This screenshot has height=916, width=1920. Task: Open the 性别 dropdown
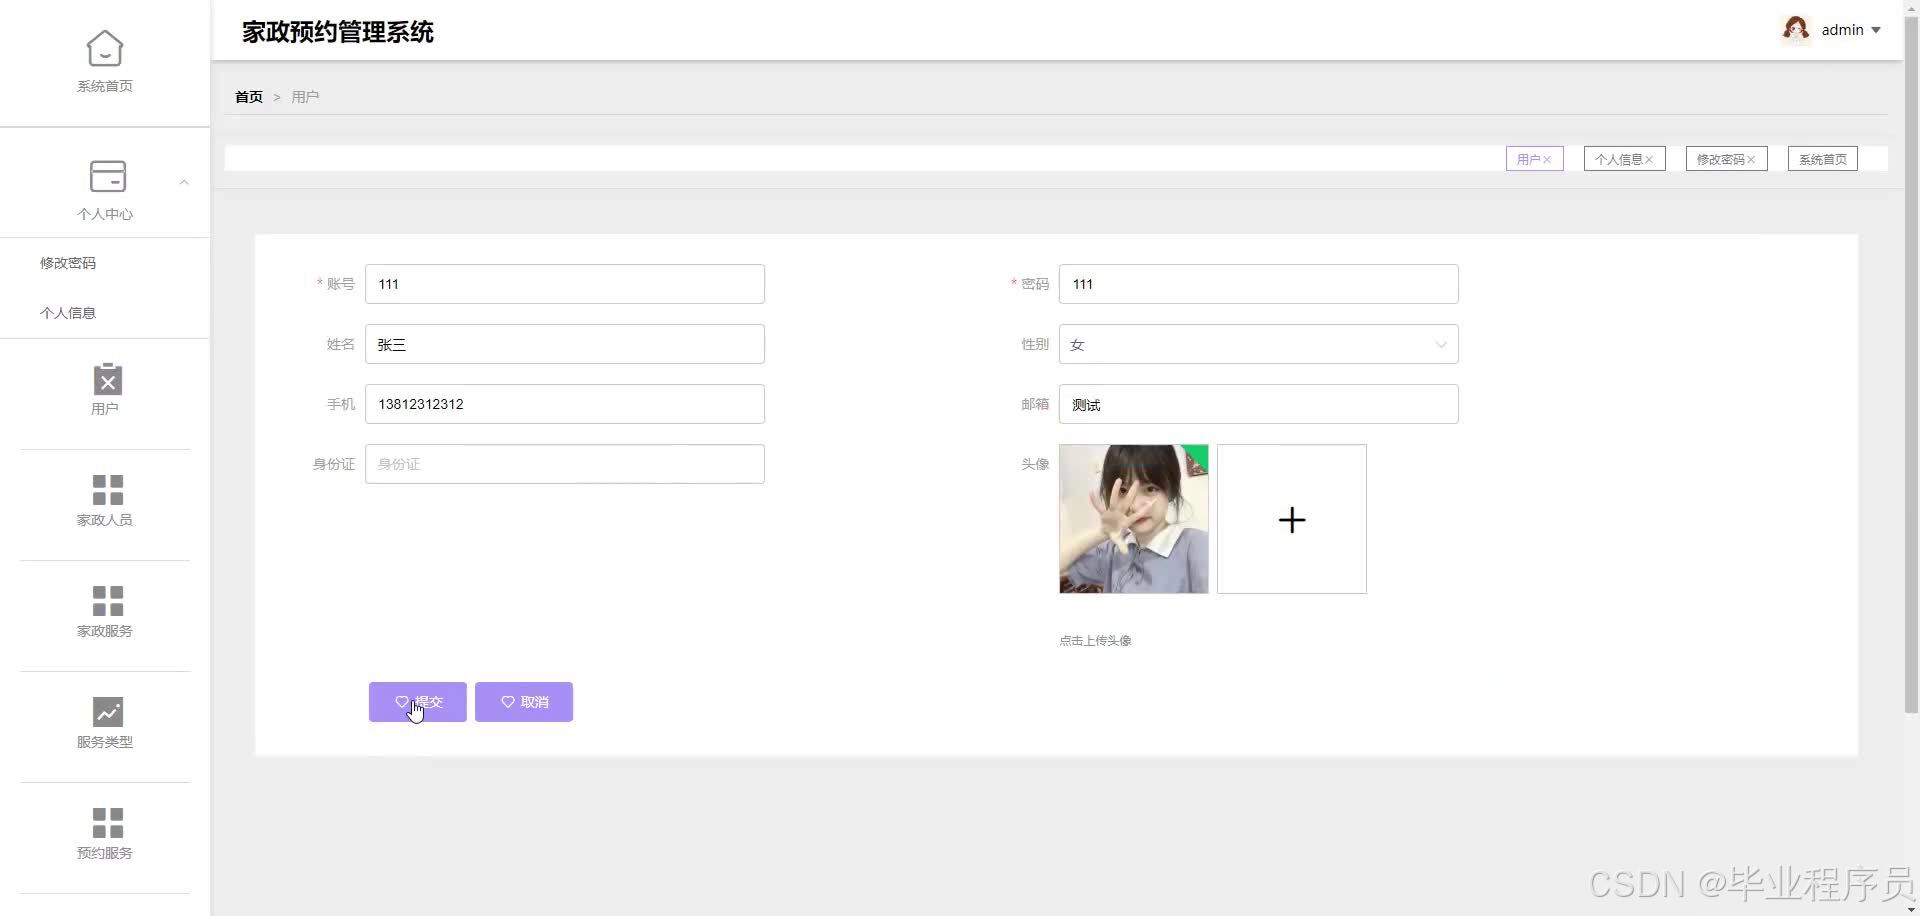[x=1258, y=344]
